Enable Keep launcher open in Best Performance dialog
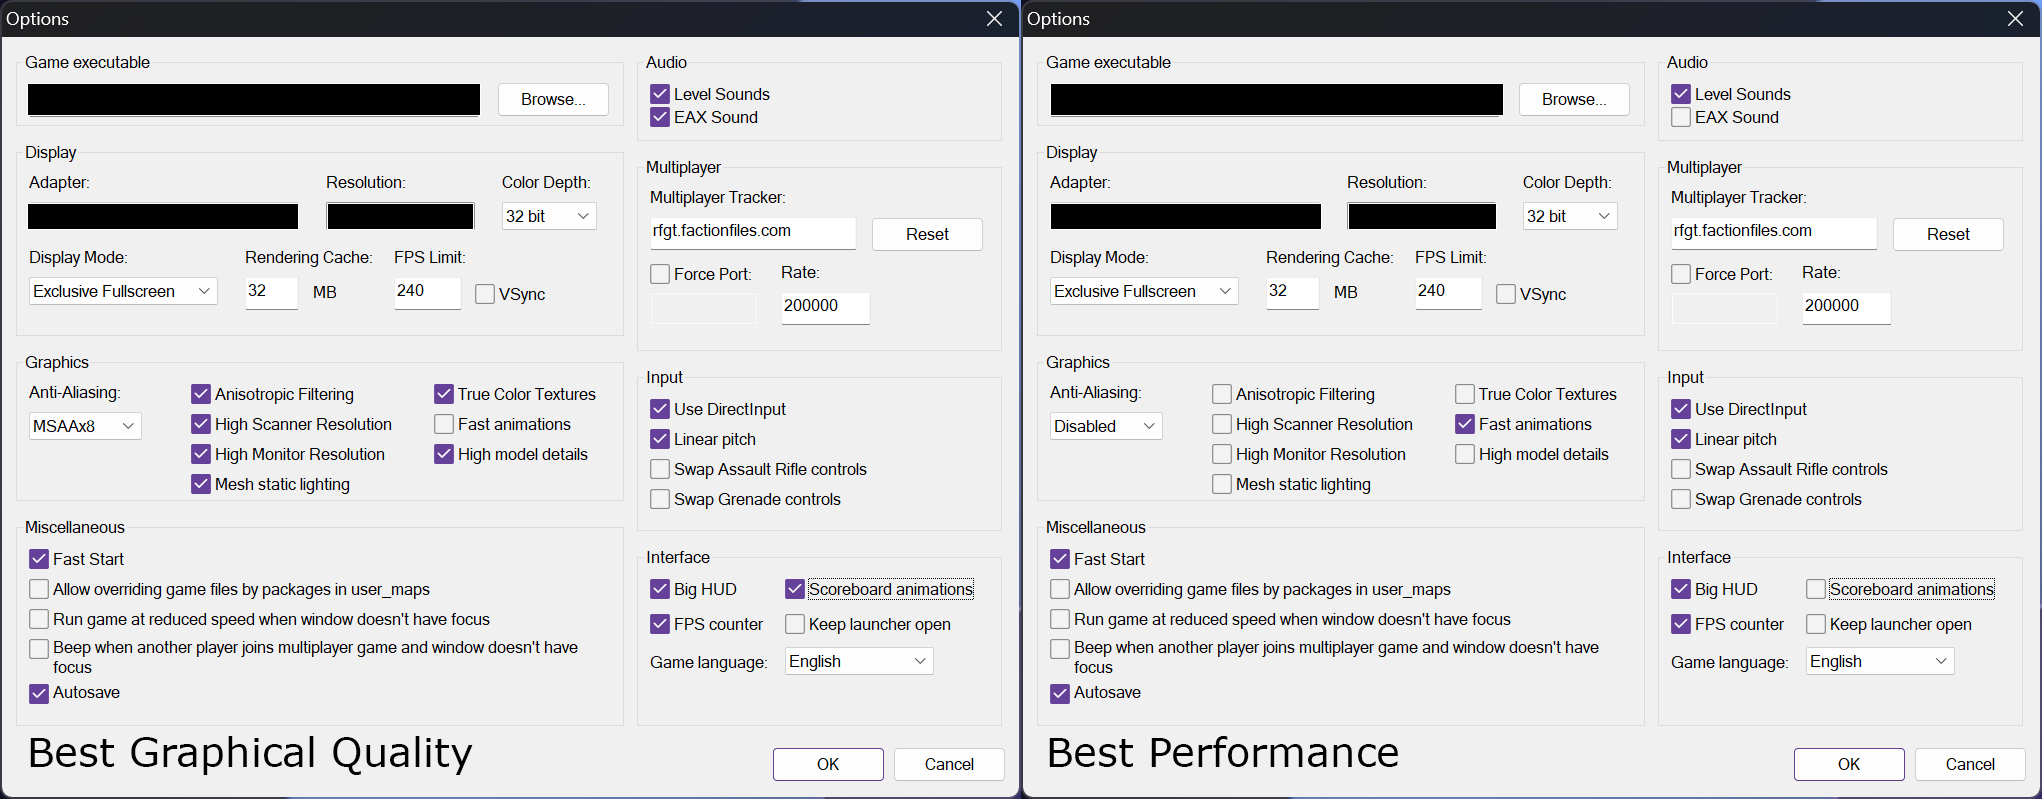The height and width of the screenshot is (800, 2042). click(x=1816, y=624)
